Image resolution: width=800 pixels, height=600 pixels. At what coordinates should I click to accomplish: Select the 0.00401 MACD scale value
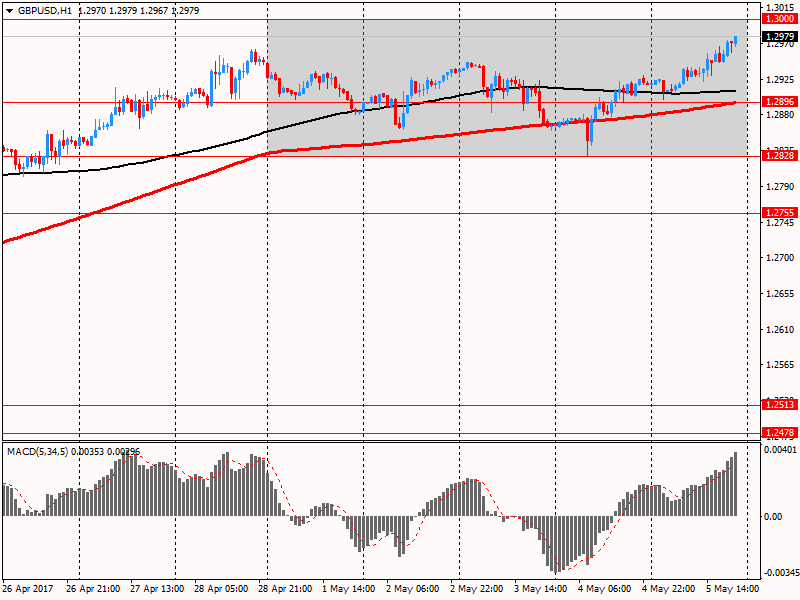coord(780,450)
